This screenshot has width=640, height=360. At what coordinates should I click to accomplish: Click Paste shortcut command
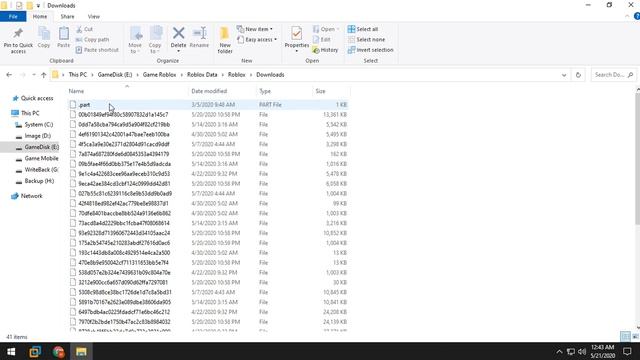coord(97,50)
